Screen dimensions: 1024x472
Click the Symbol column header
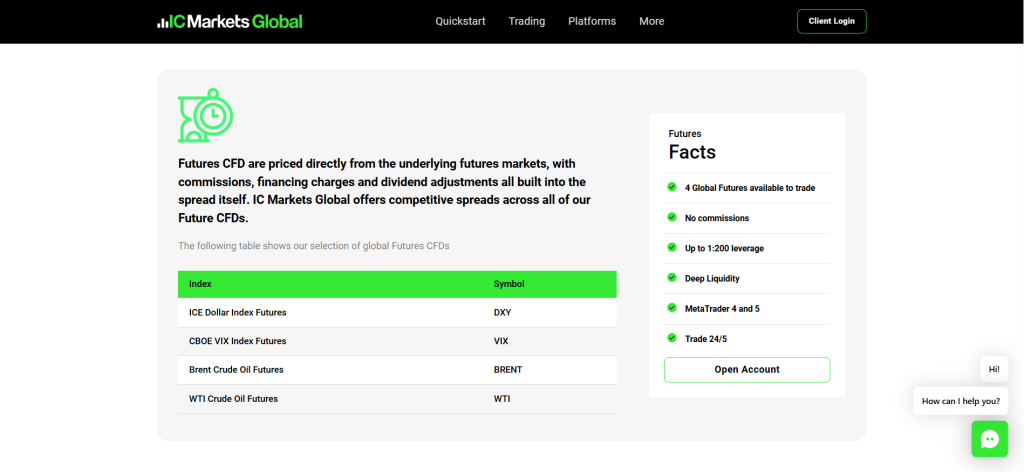tap(509, 284)
